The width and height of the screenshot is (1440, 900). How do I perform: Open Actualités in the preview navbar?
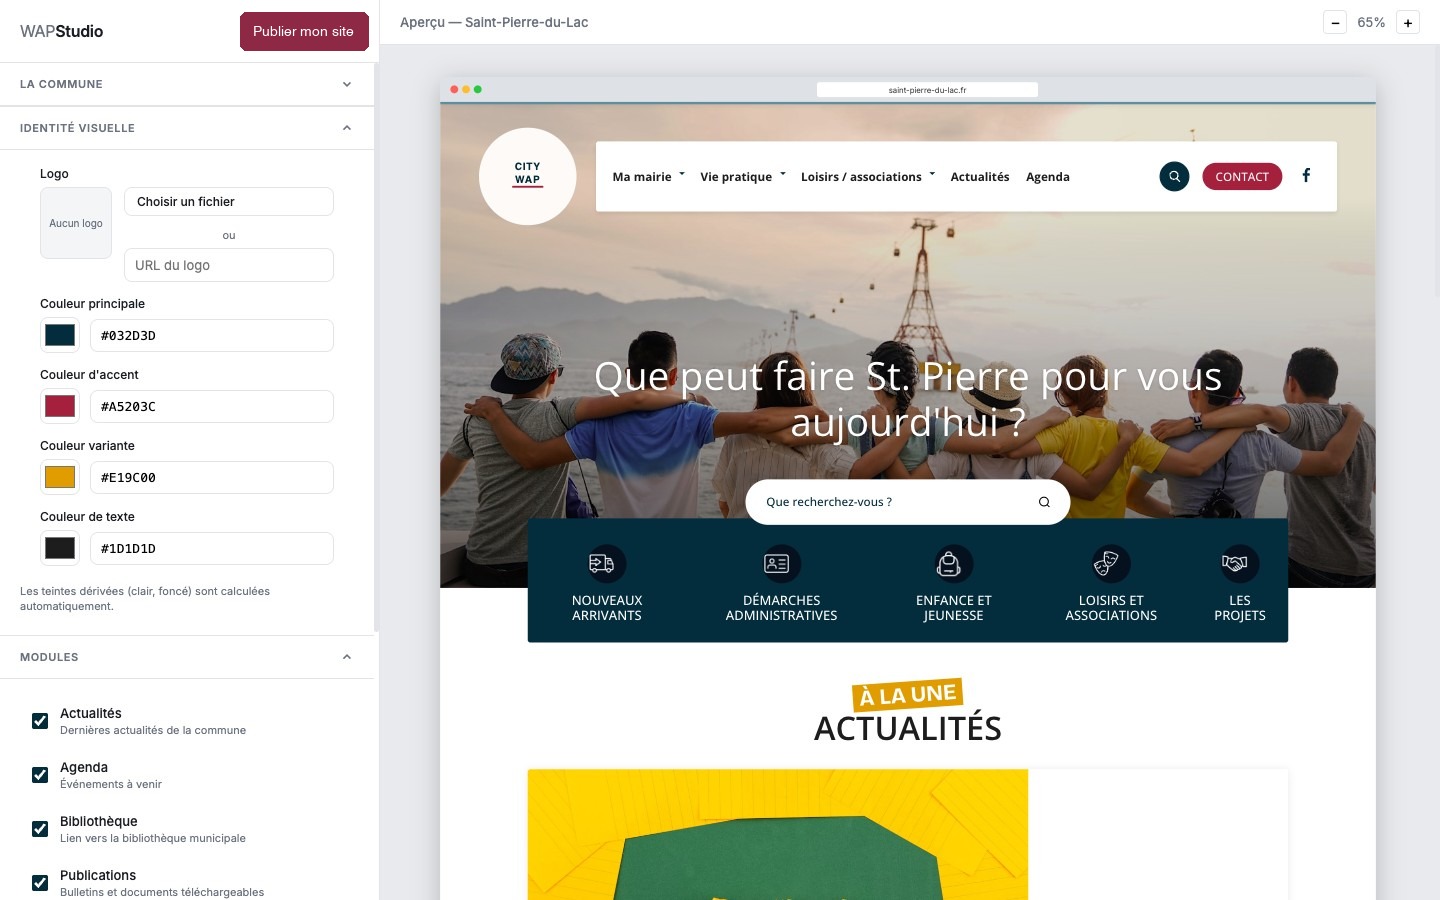click(980, 177)
